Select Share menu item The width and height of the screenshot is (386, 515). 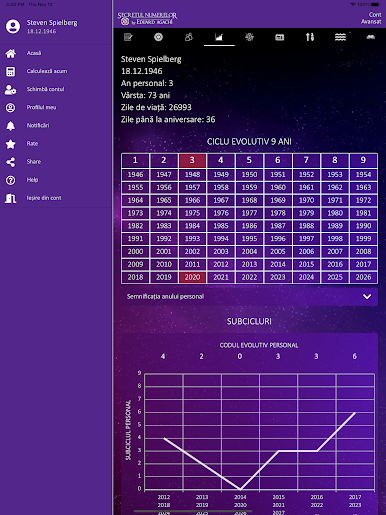[x=34, y=162]
